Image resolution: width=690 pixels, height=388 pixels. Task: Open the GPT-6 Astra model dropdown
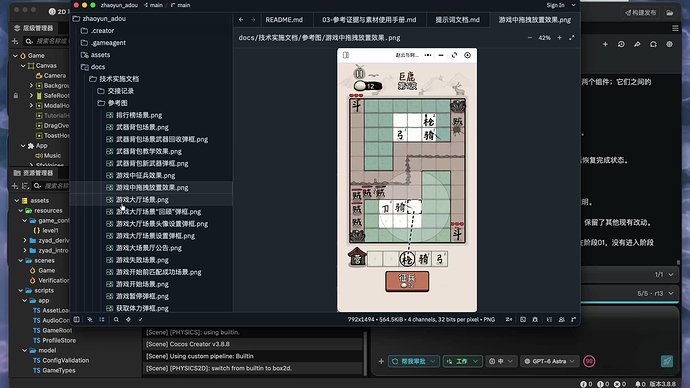pyautogui.click(x=549, y=361)
